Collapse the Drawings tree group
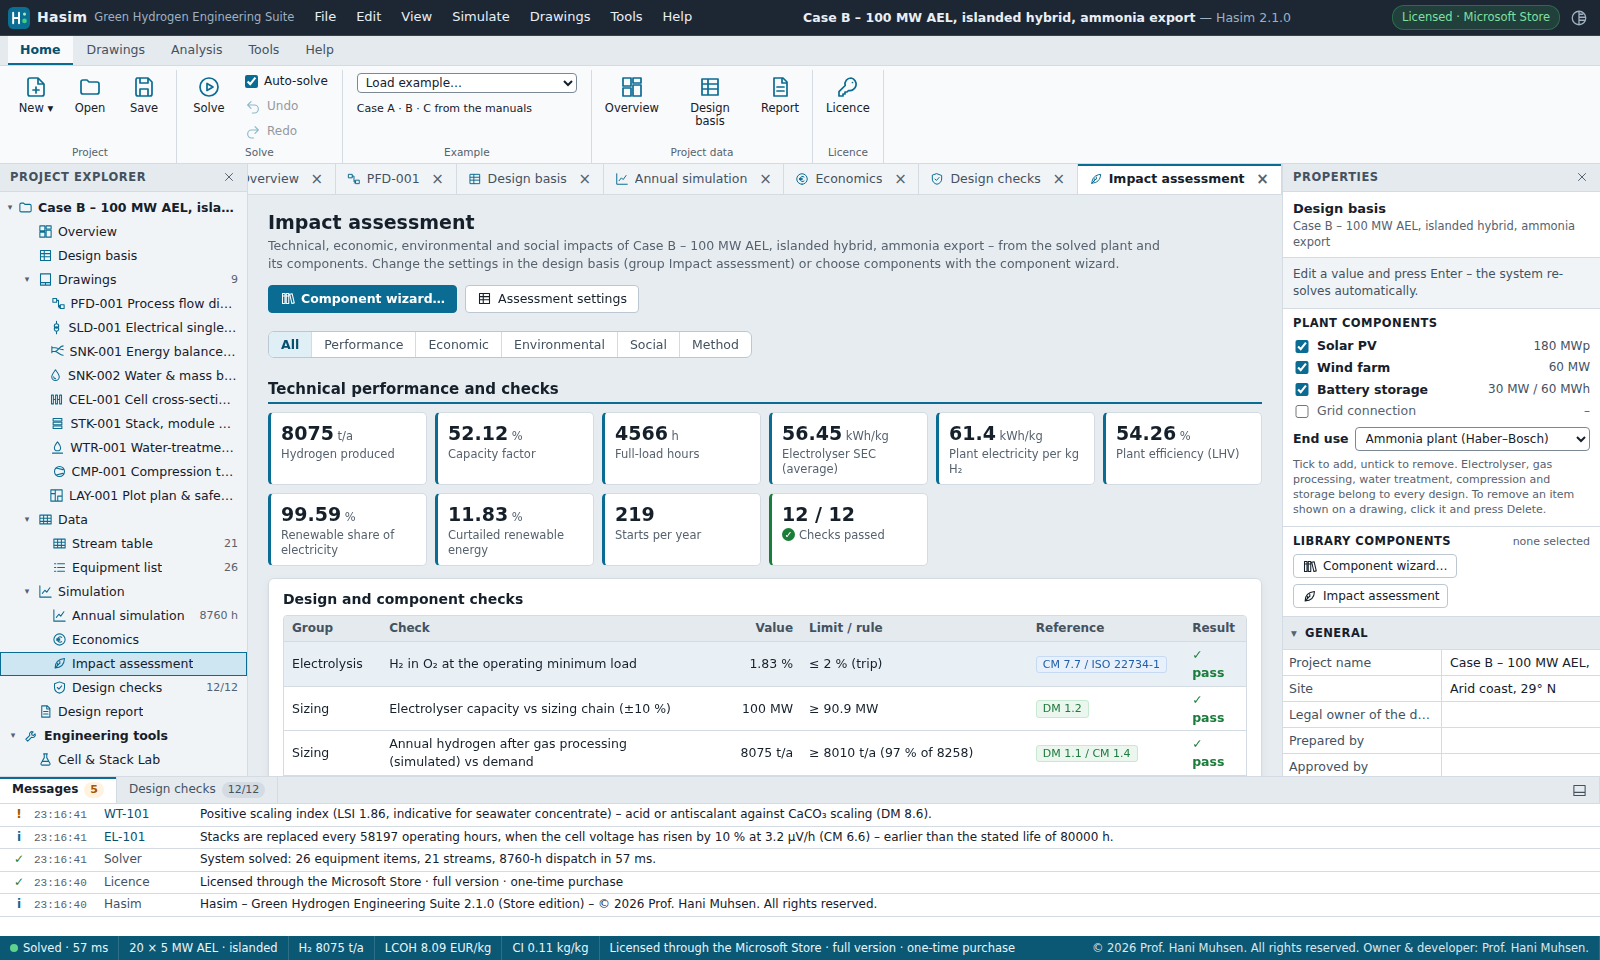 point(27,280)
